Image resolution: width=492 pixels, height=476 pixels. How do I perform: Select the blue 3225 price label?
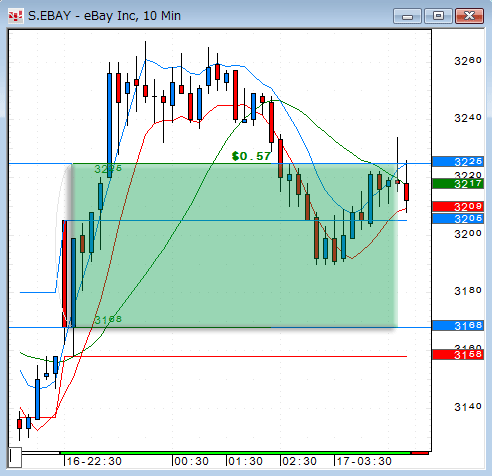[x=458, y=162]
